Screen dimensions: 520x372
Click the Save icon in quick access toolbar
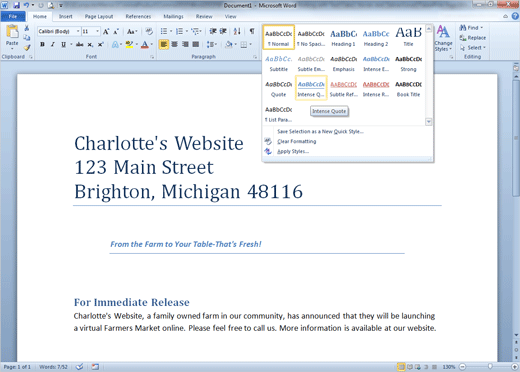tap(17, 5)
